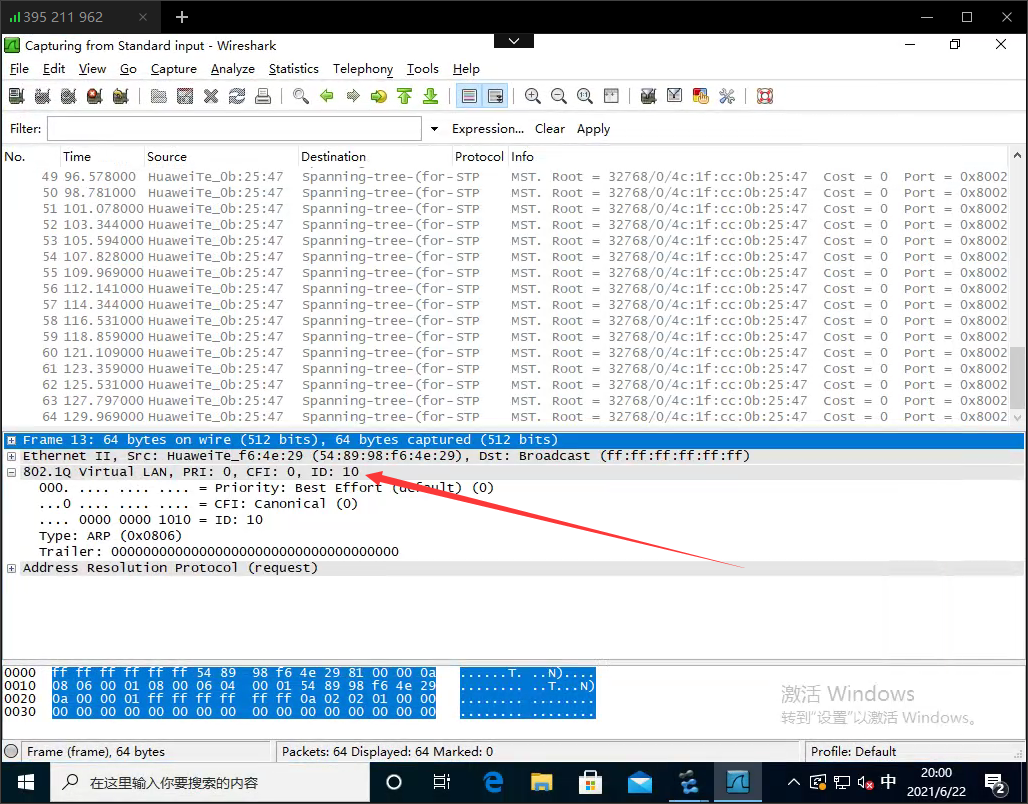The height and width of the screenshot is (804, 1028).
Task: Open the Windows Start menu
Action: click(x=26, y=782)
